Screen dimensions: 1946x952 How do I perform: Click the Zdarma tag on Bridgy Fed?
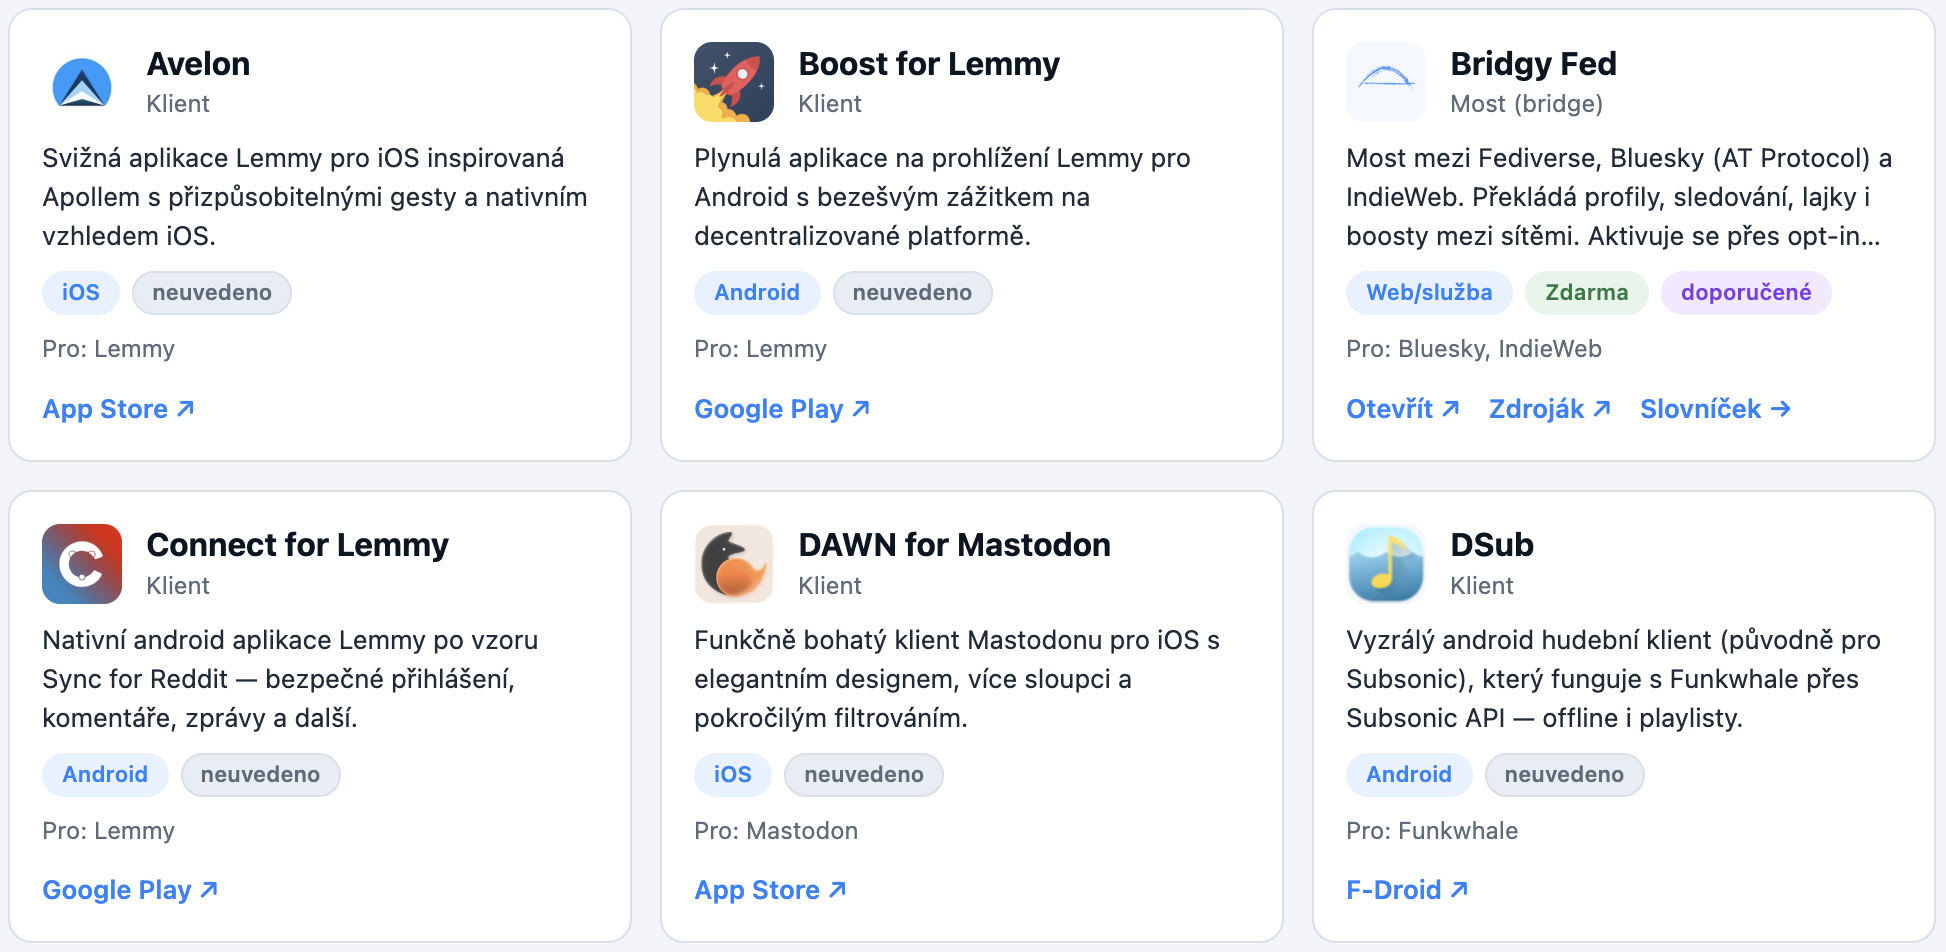[1586, 293]
